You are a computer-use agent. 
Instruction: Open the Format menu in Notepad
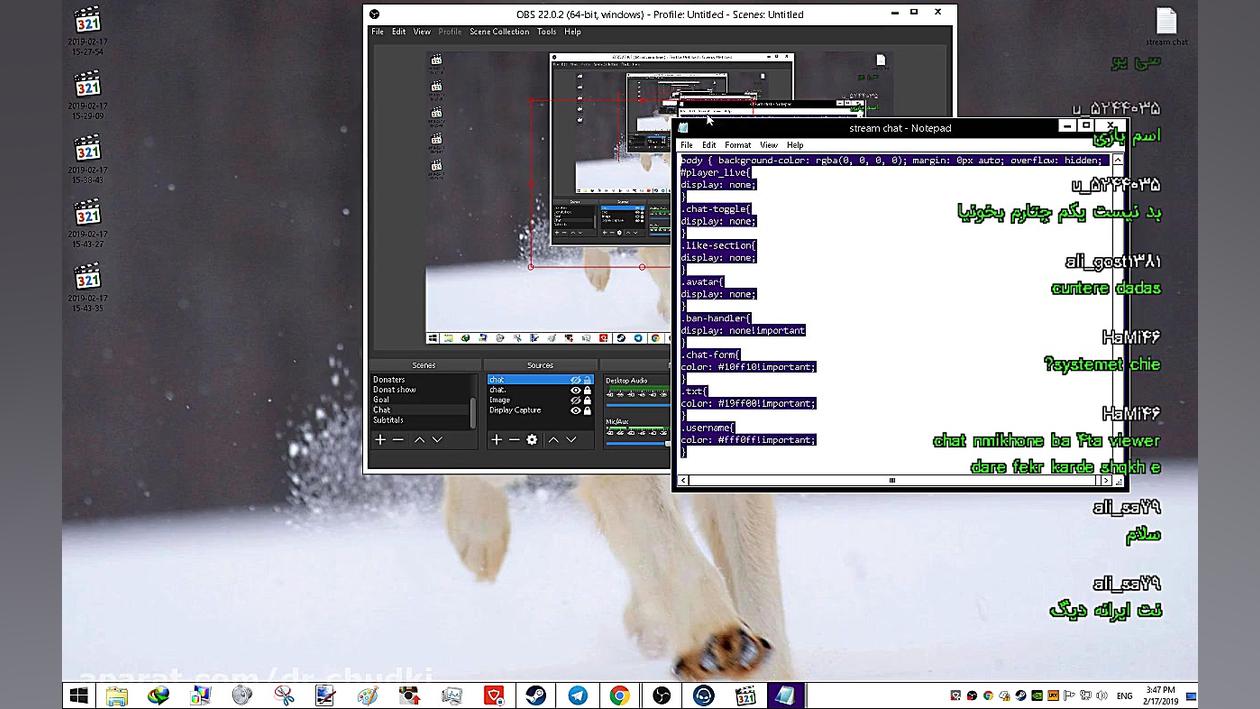737,145
